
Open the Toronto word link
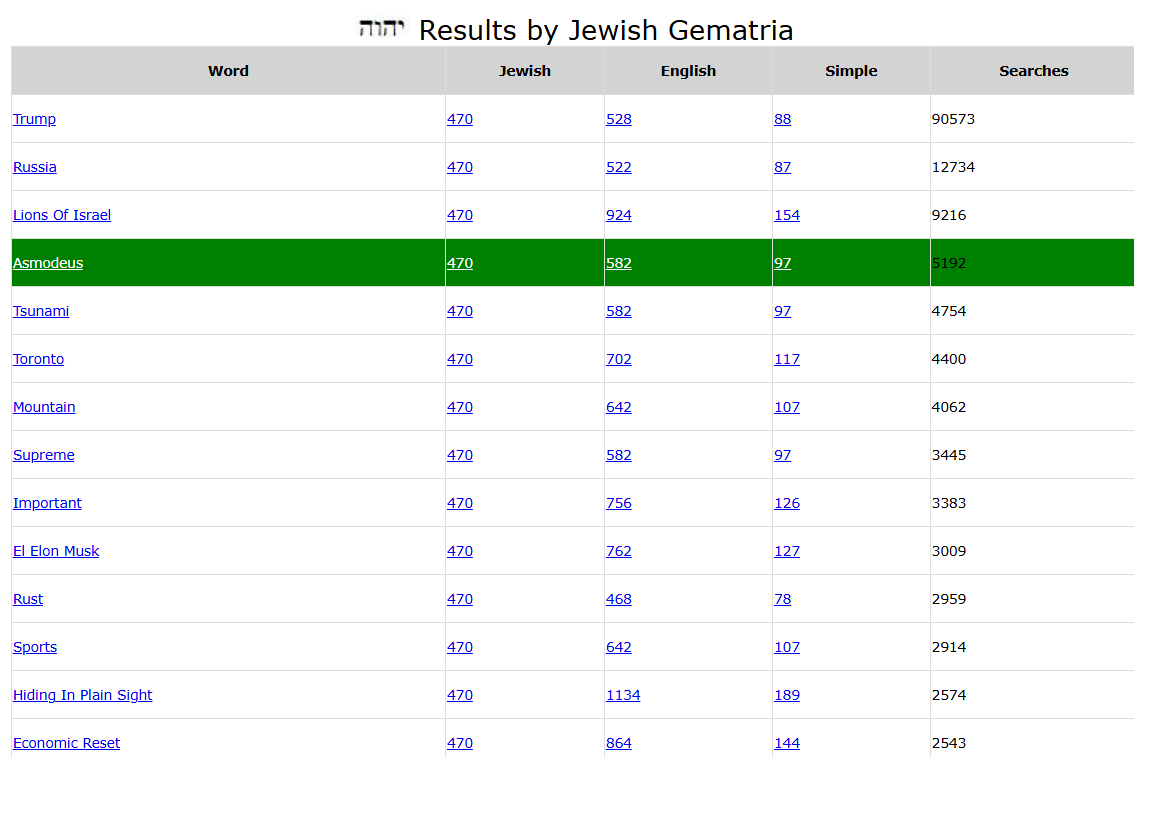coord(38,360)
